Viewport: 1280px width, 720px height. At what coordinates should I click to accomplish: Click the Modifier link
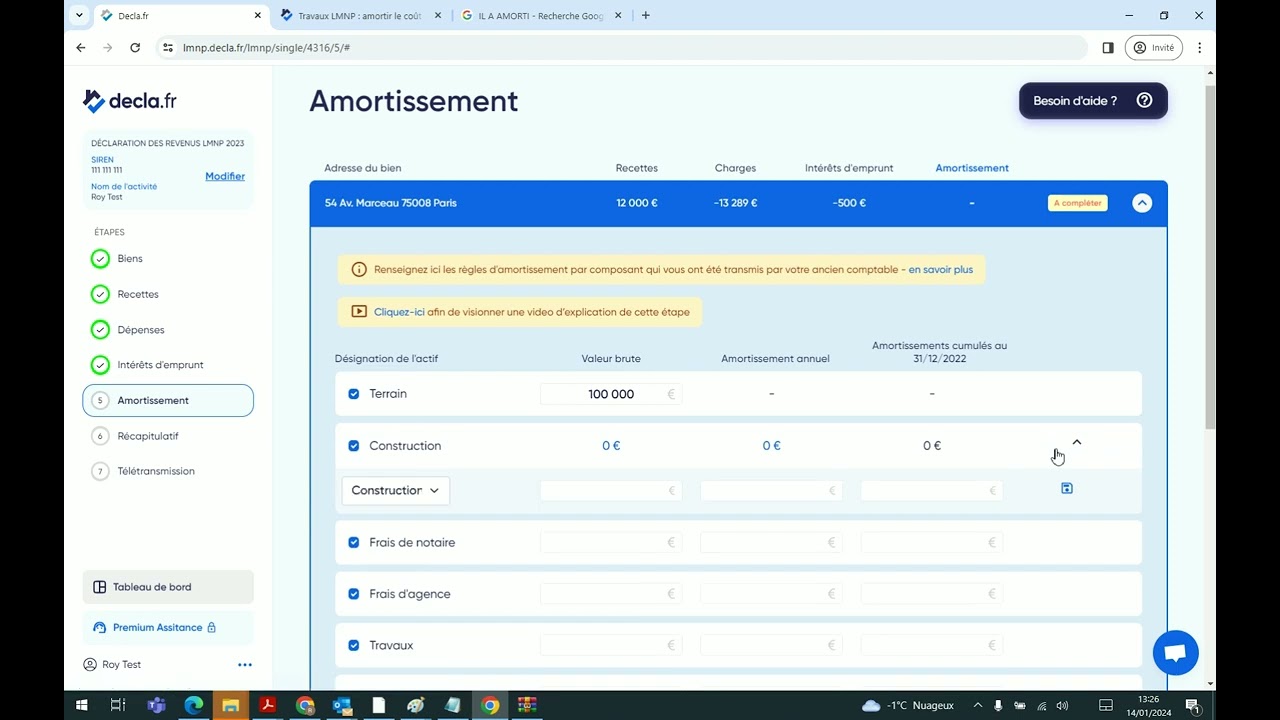[x=225, y=176]
